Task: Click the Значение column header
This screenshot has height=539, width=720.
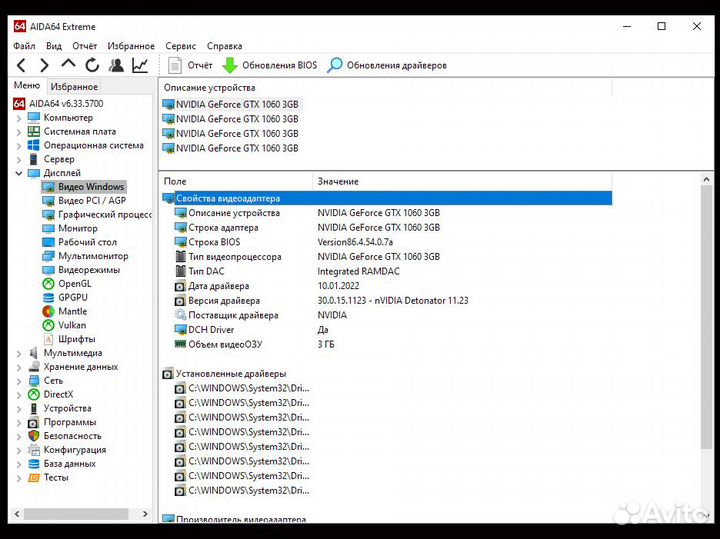Action: click(337, 181)
